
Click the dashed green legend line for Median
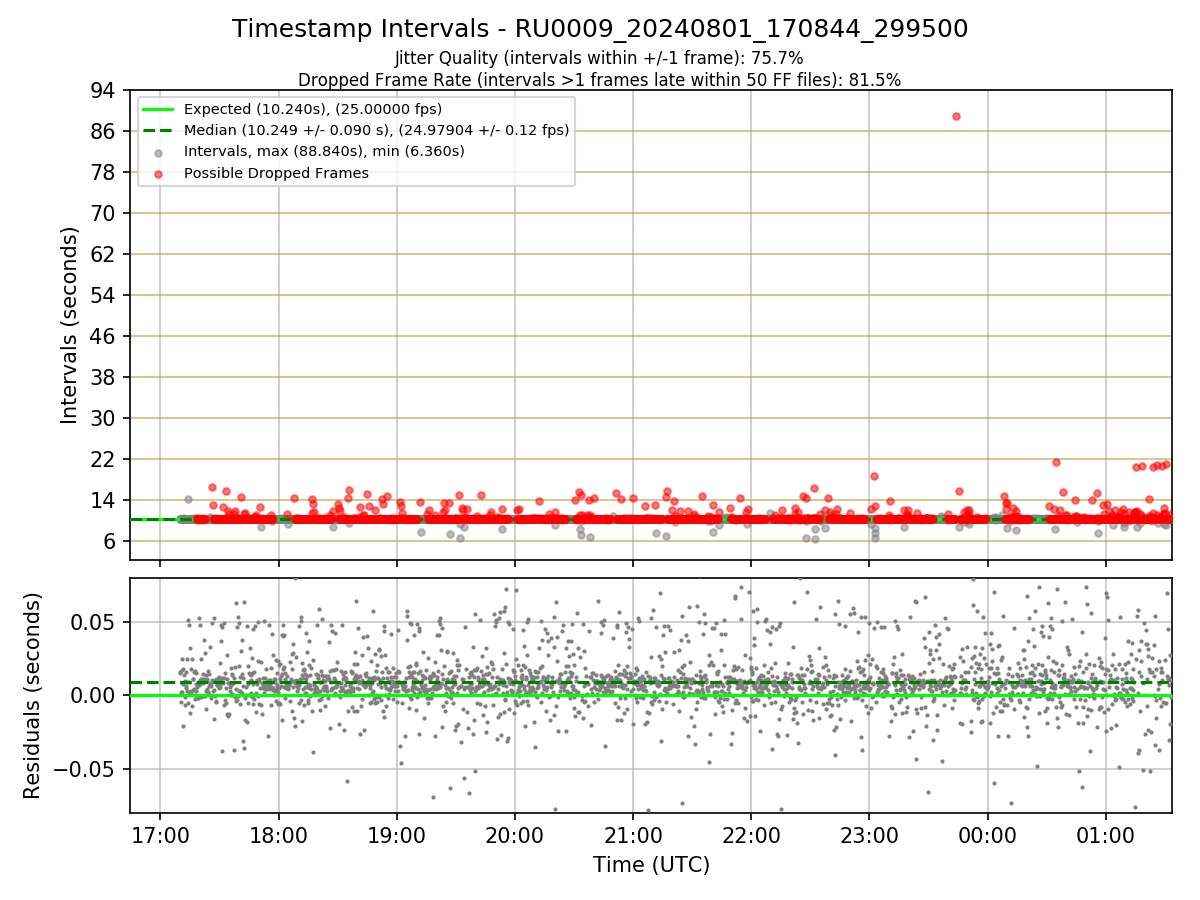pyautogui.click(x=159, y=131)
